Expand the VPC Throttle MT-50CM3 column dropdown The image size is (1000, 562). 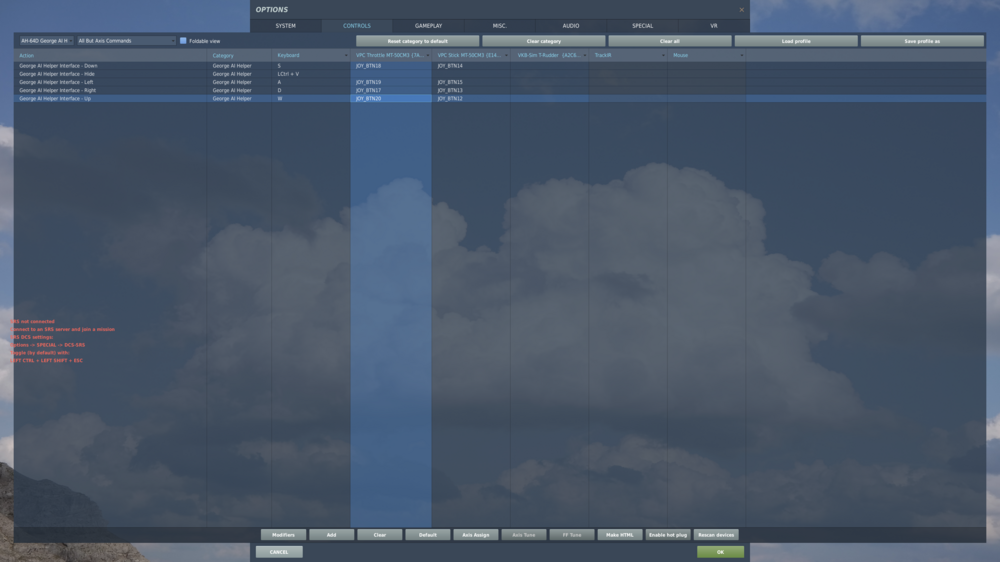[x=427, y=55]
